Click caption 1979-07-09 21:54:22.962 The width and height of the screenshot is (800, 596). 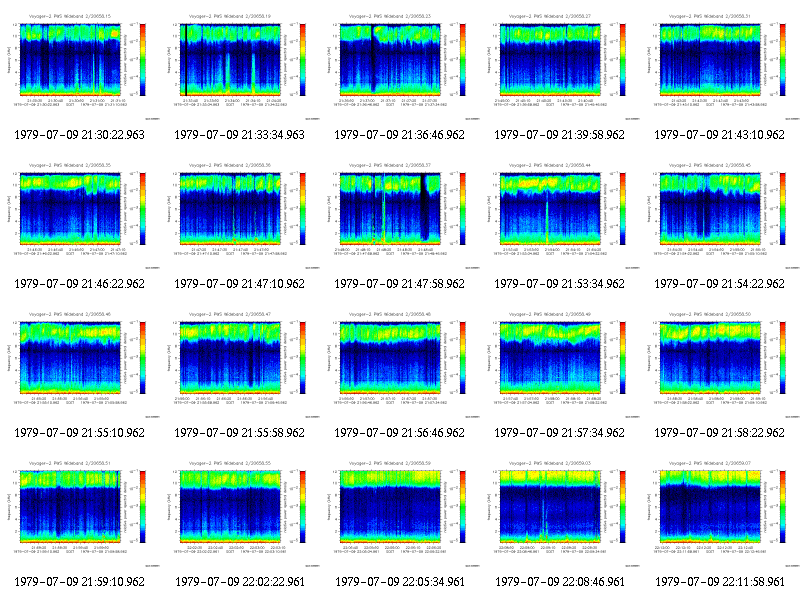[x=719, y=284]
